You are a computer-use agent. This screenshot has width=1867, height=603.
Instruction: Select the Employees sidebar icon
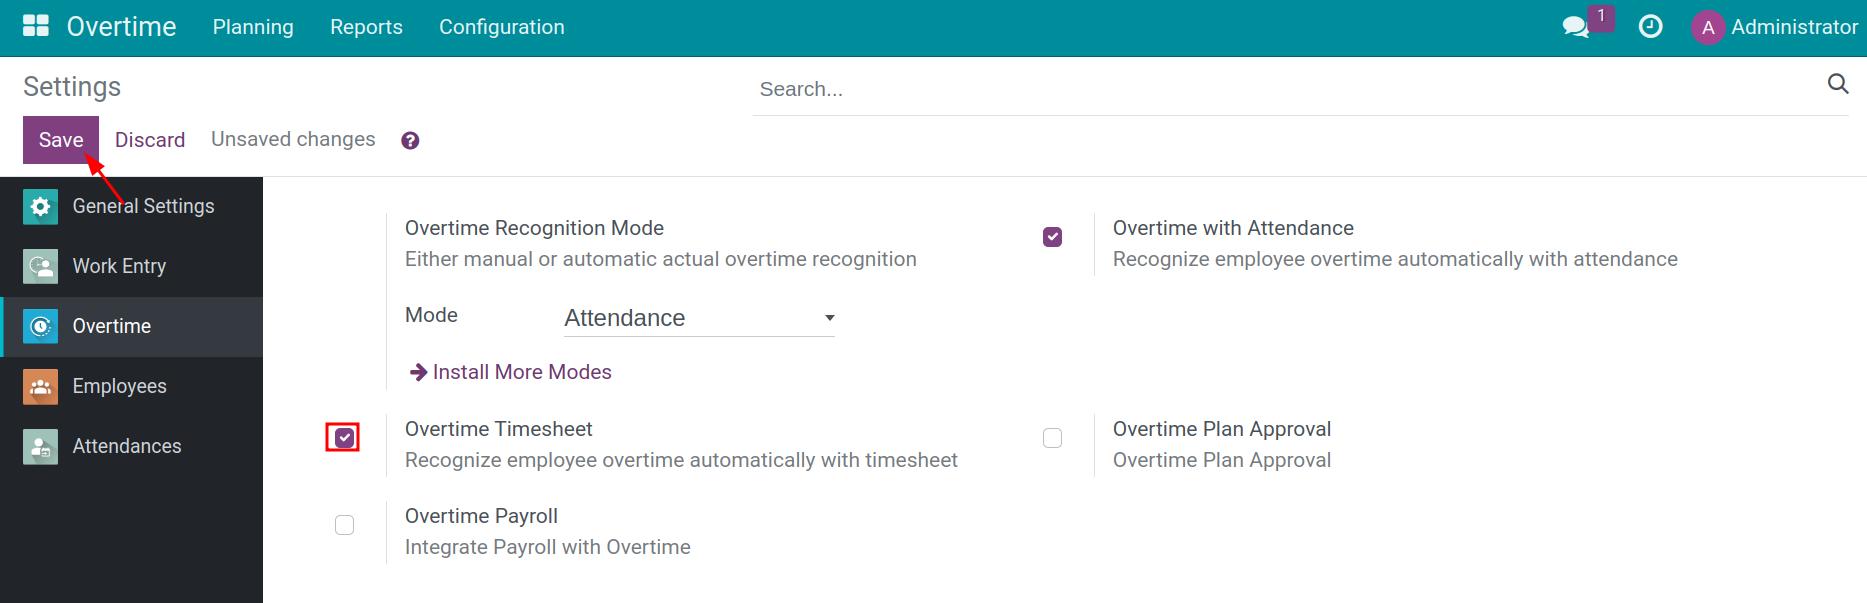coord(40,386)
